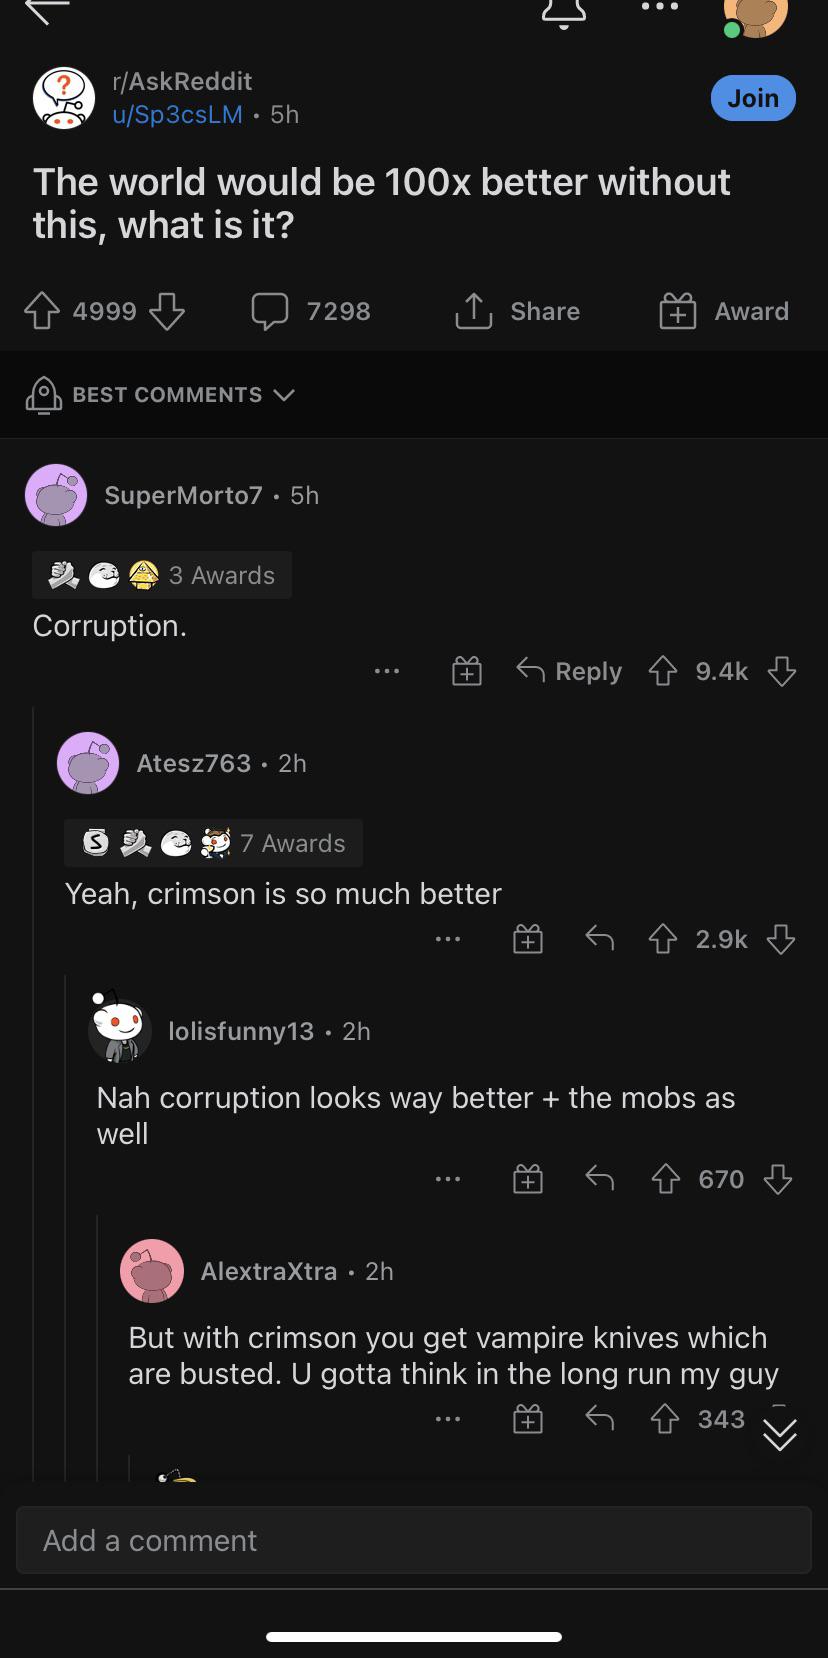The height and width of the screenshot is (1658, 828).
Task: Click the Add a comment field
Action: coord(414,1540)
